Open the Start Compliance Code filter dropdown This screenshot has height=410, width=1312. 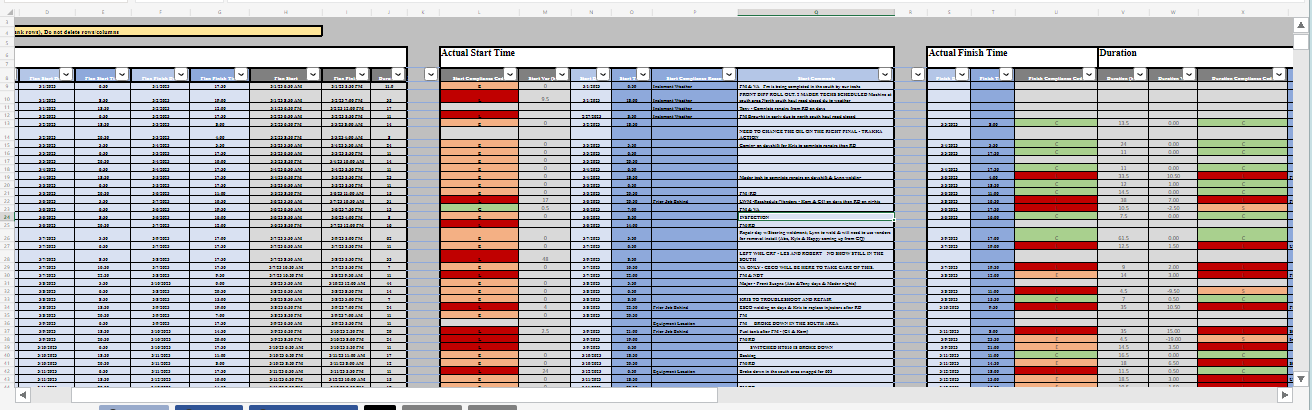[x=511, y=74]
